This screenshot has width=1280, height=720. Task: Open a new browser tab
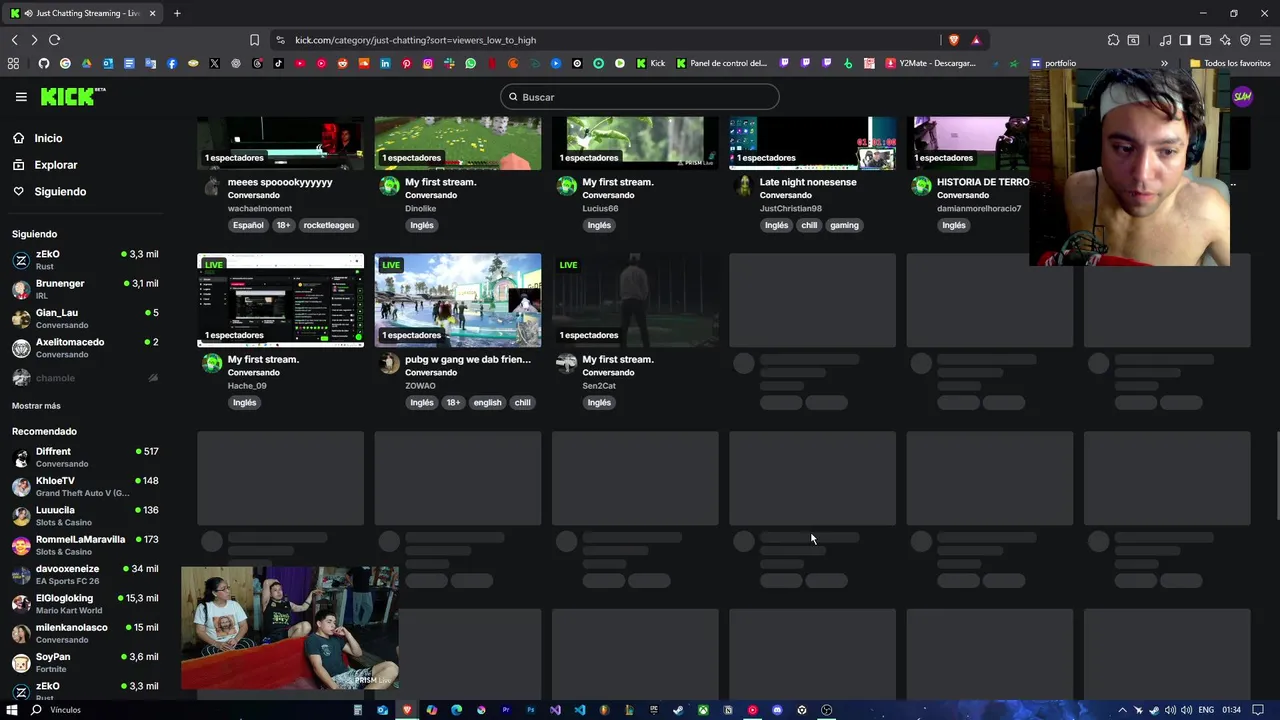[177, 13]
